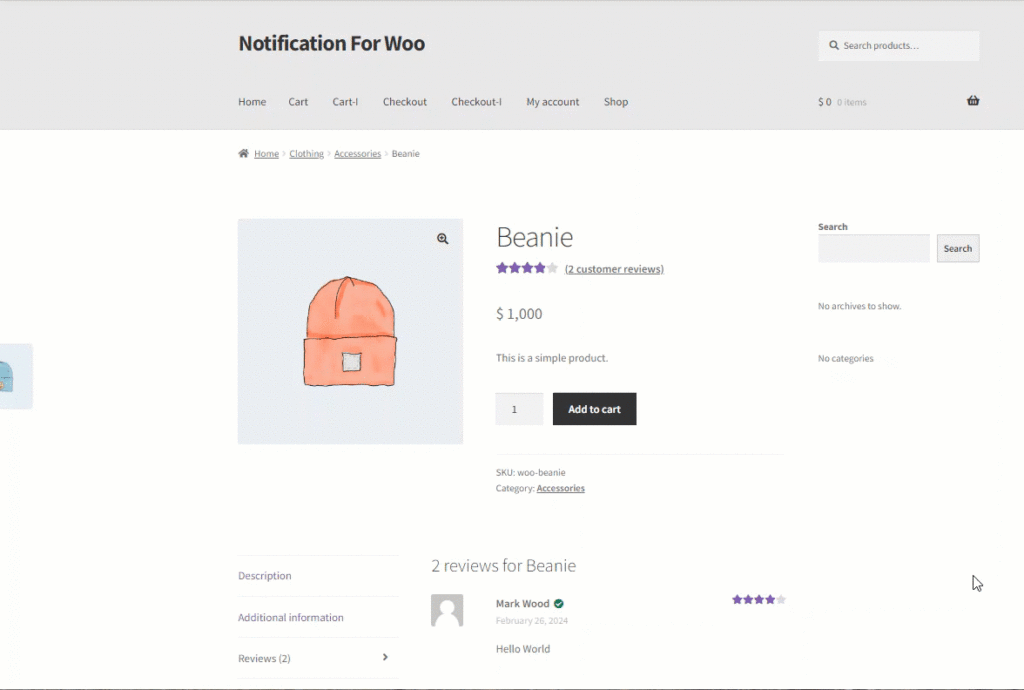Open the blue beanie thumbnail at left edge
The height and width of the screenshot is (690, 1024).
point(16,377)
